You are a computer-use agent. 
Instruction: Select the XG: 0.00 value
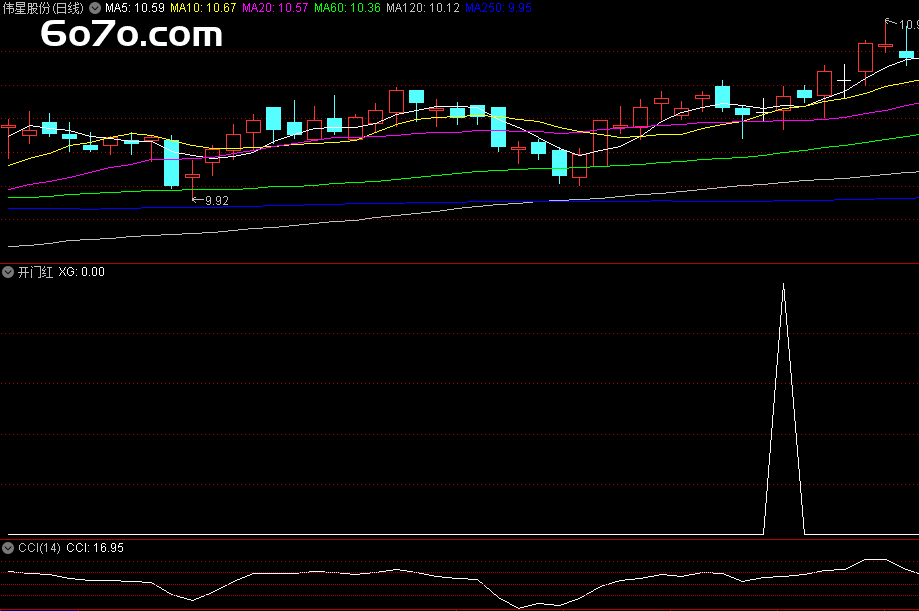81,272
